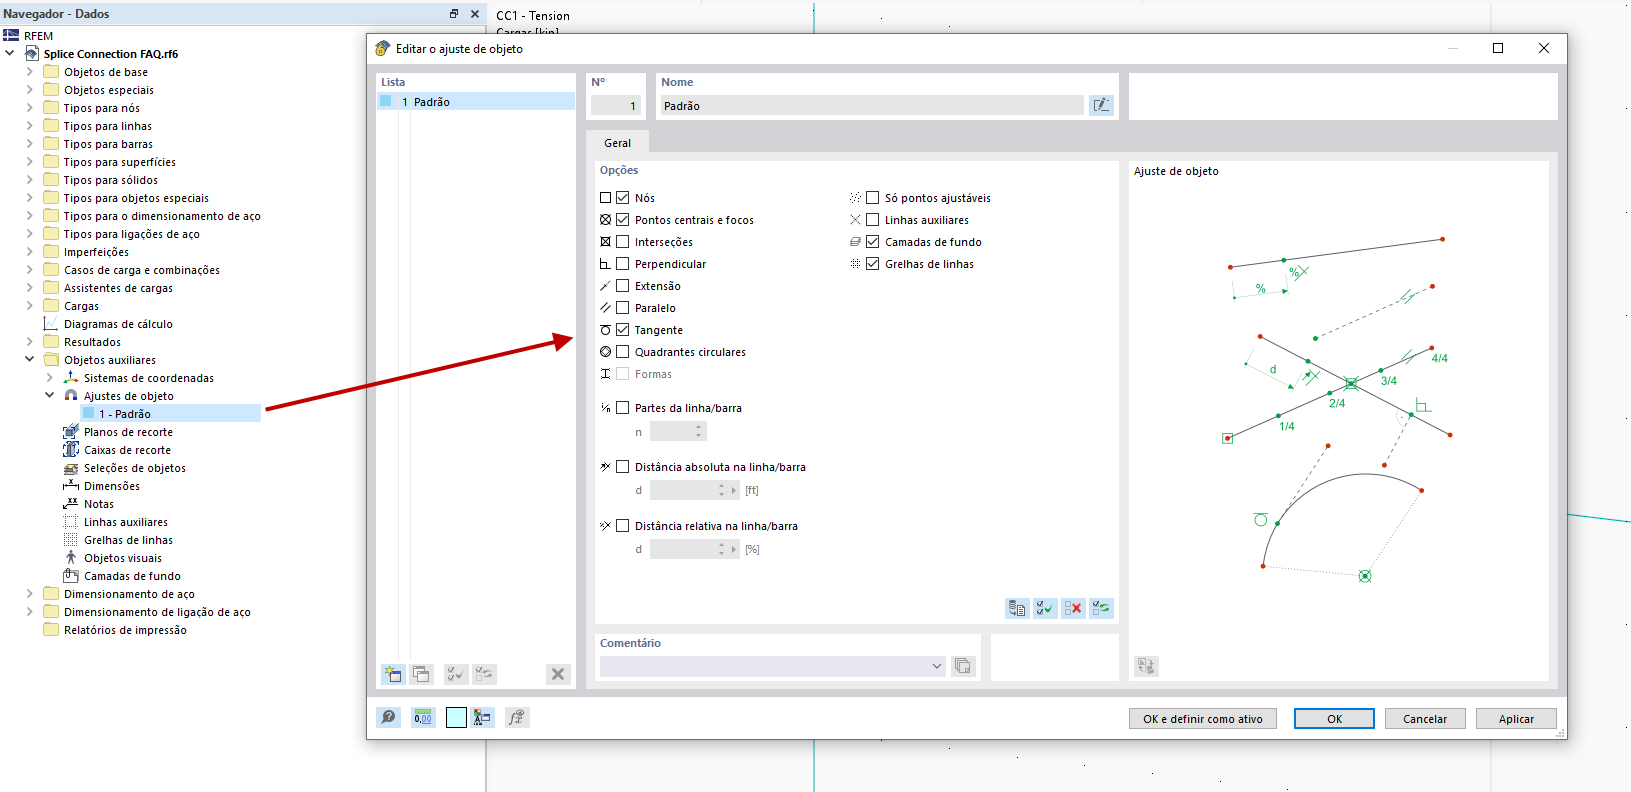The height and width of the screenshot is (792, 1631).
Task: Select Caixas de recorte in navigator tree
Action: (127, 450)
